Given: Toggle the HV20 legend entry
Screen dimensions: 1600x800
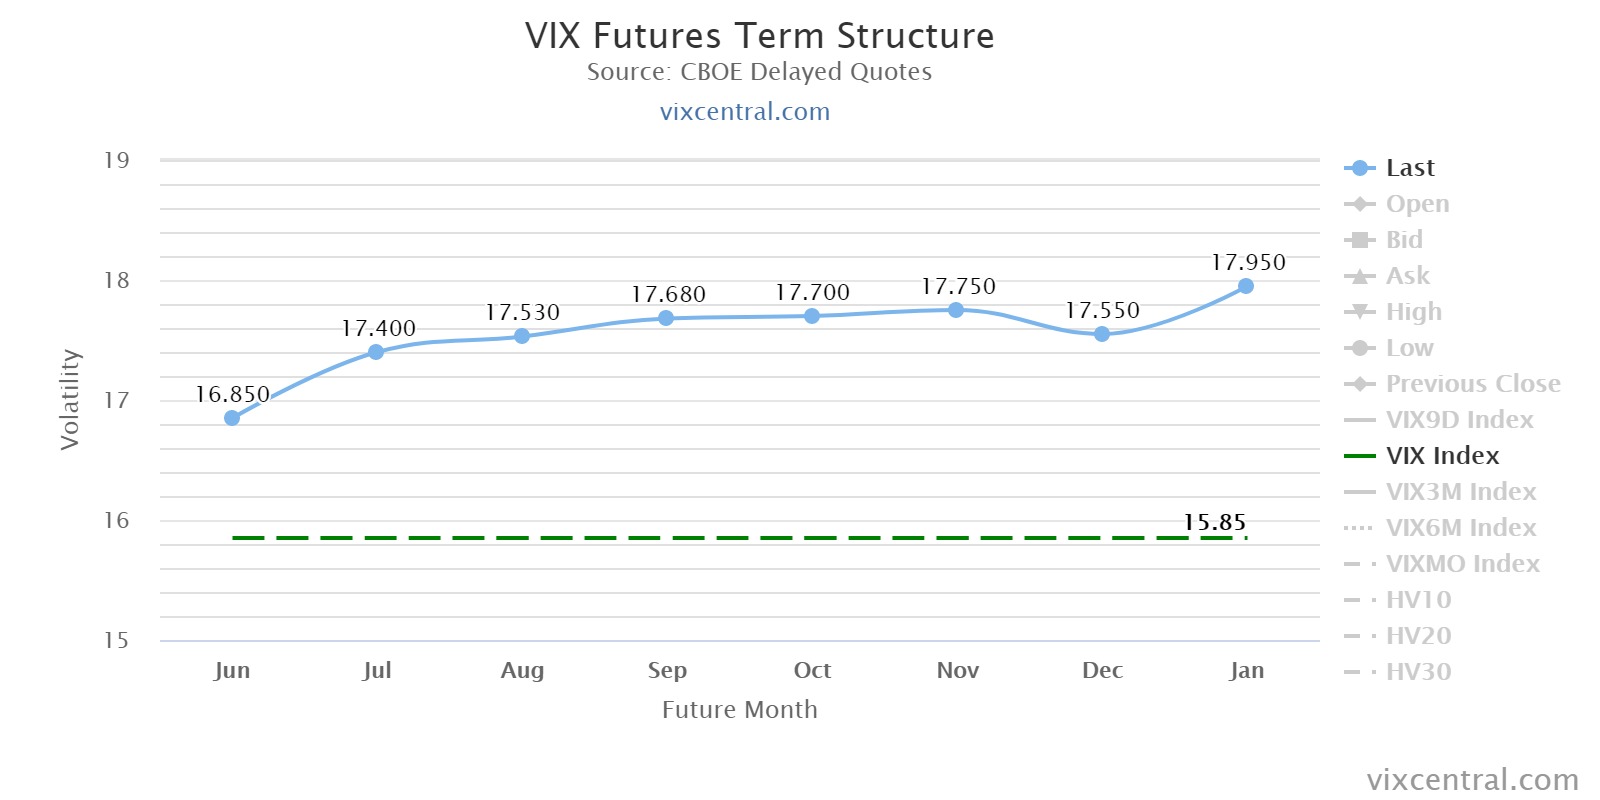Looking at the screenshot, I should 1418,636.
